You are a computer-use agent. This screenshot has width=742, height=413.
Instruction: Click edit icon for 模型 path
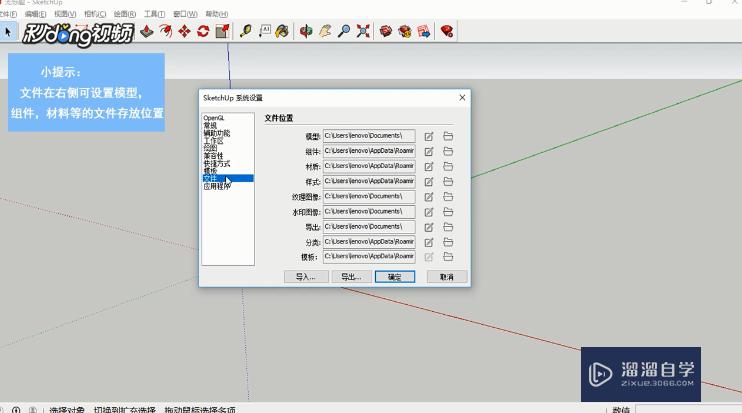click(429, 136)
